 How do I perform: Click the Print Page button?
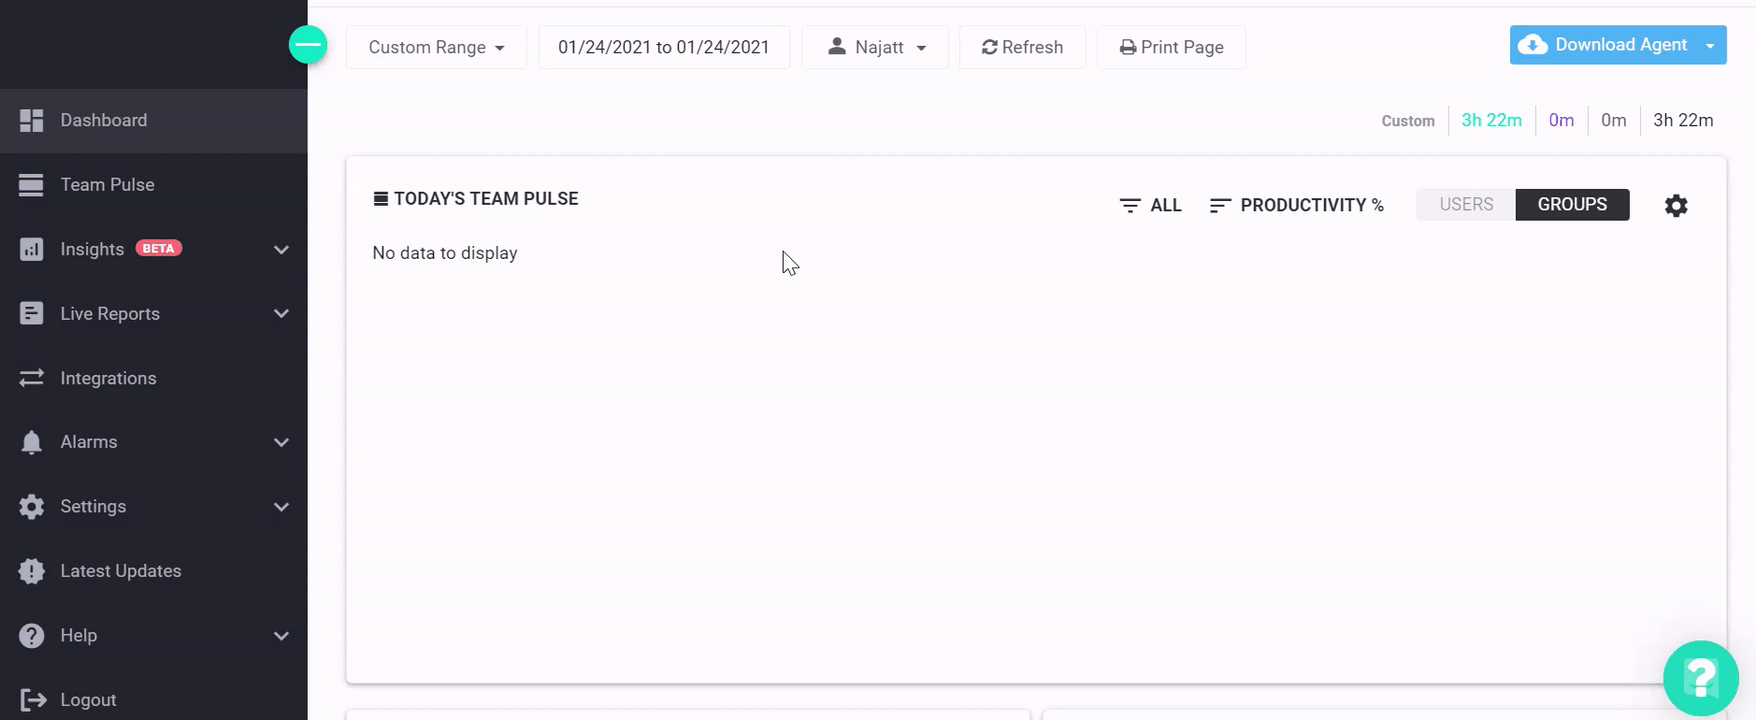point(1171,47)
